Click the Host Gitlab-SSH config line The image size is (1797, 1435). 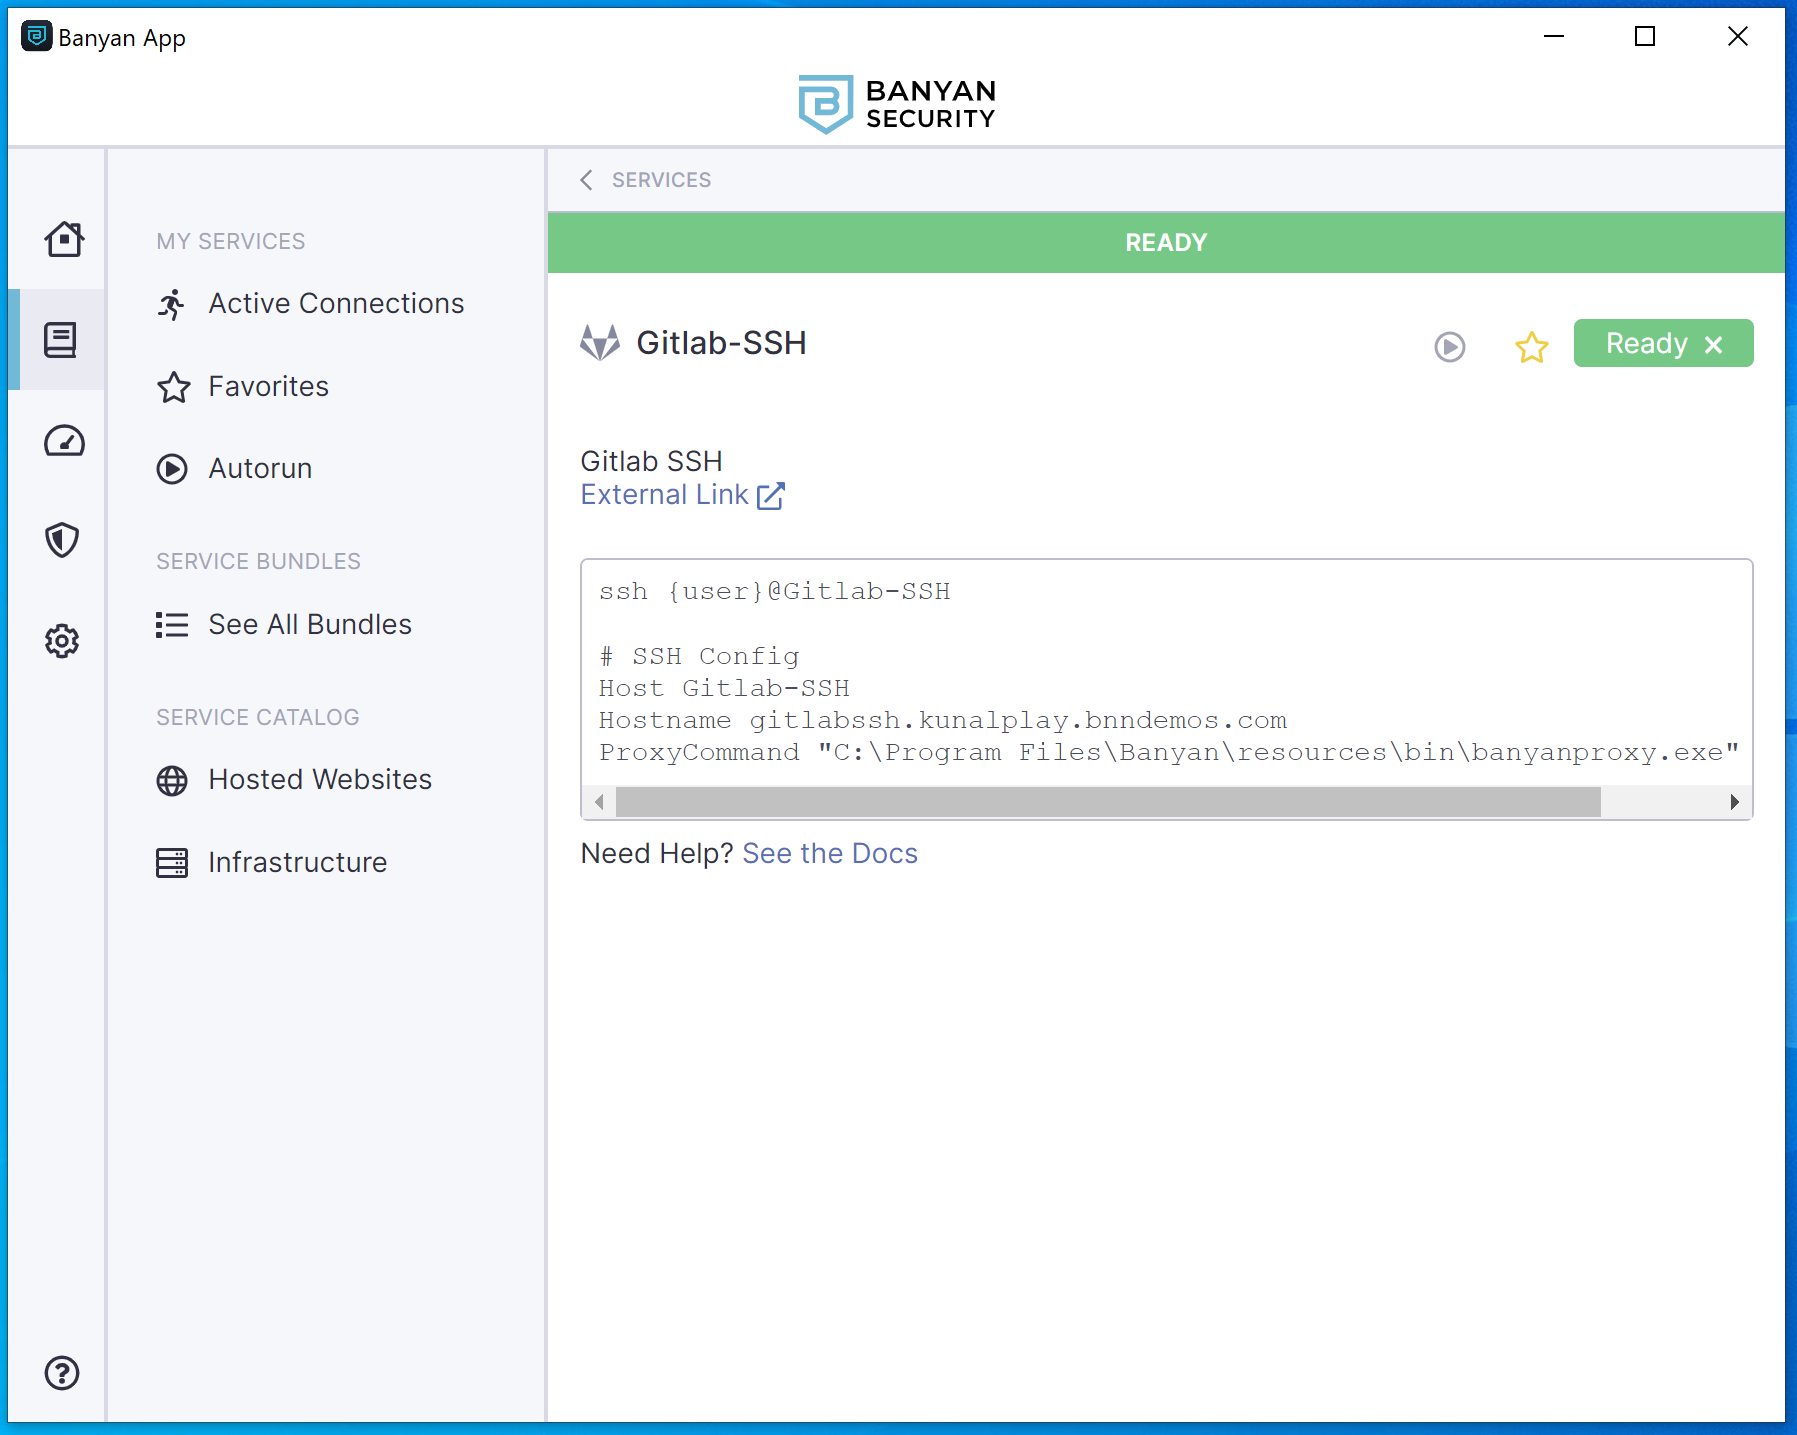pyautogui.click(x=724, y=689)
